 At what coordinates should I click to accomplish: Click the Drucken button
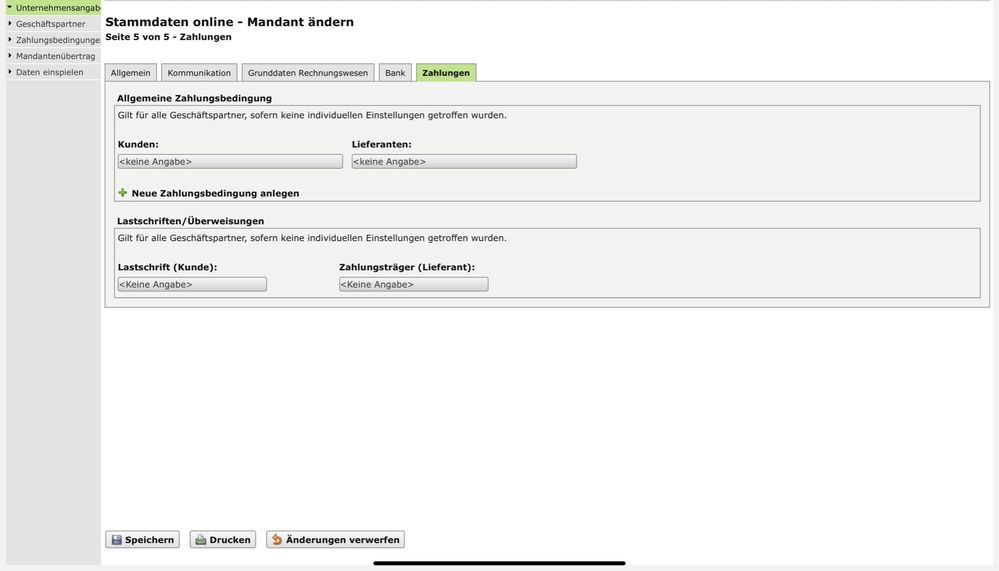point(222,540)
